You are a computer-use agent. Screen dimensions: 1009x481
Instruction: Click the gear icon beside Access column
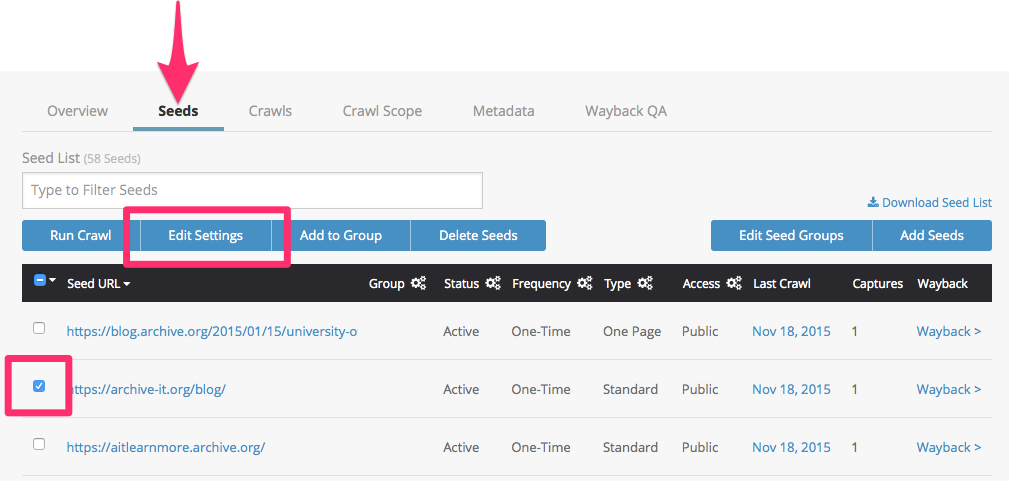[733, 284]
